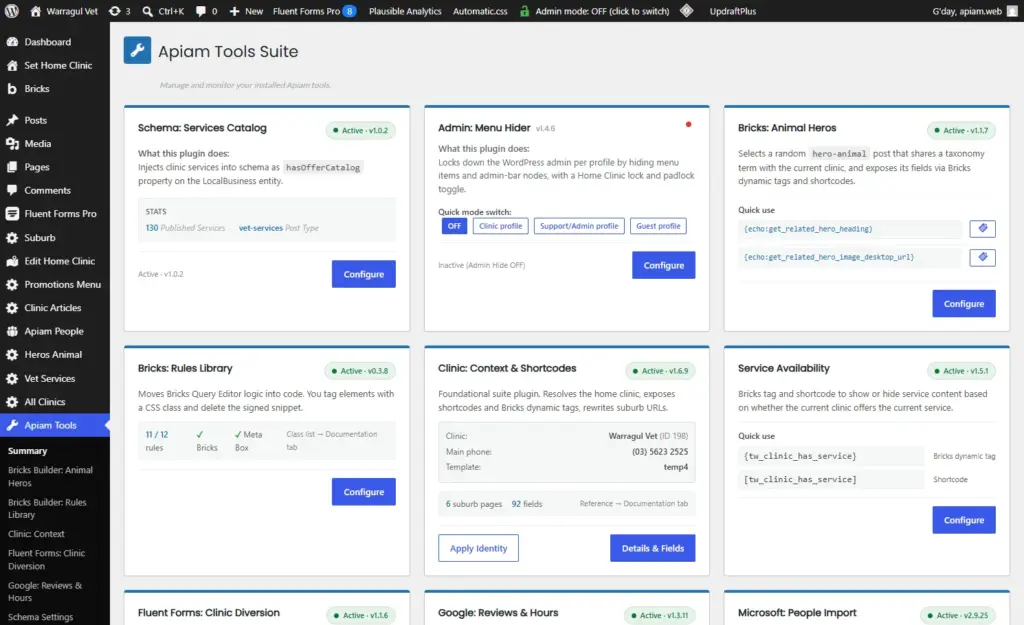Configure the Service Availability plugin

point(963,520)
